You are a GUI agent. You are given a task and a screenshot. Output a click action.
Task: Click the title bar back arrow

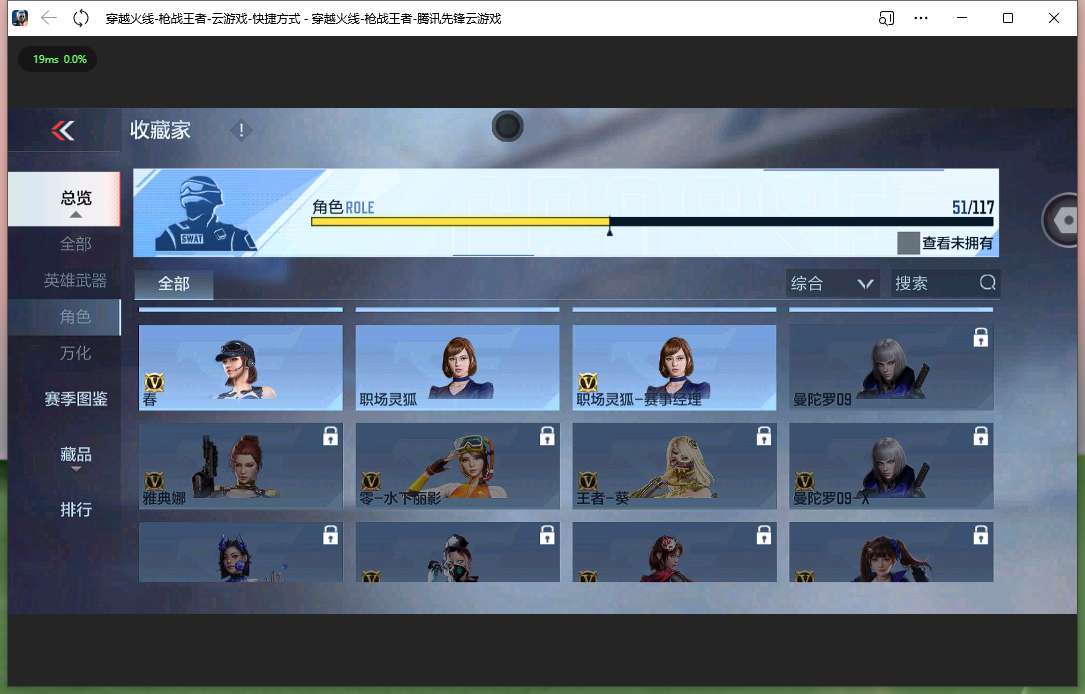48,18
